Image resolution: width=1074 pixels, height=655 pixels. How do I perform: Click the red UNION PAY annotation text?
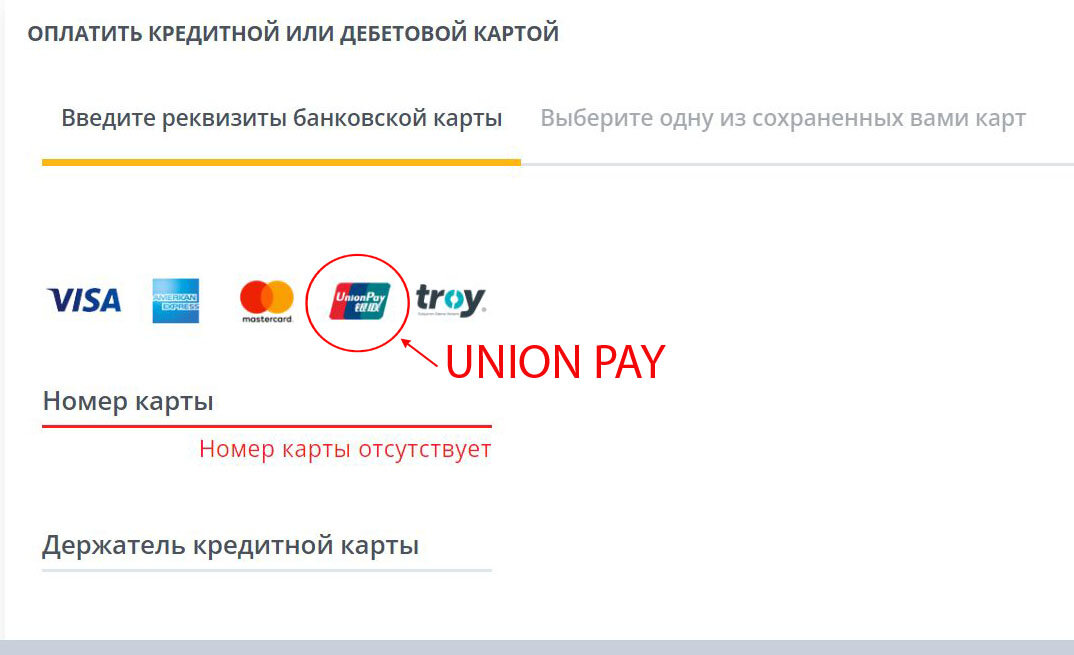[x=555, y=362]
